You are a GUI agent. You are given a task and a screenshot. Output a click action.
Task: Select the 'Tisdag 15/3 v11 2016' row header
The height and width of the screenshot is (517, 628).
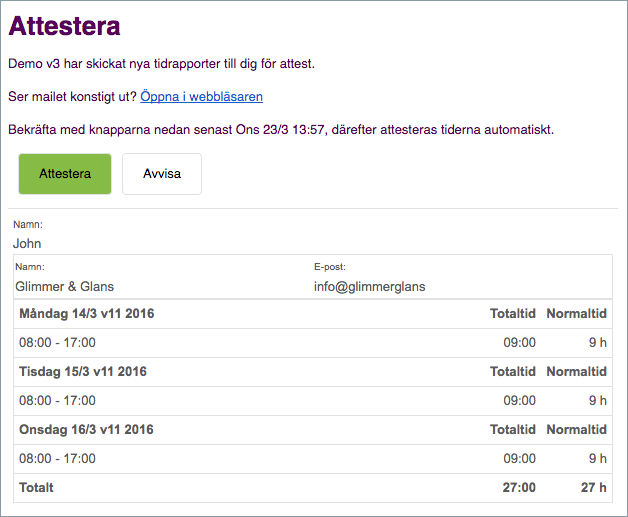[83, 372]
